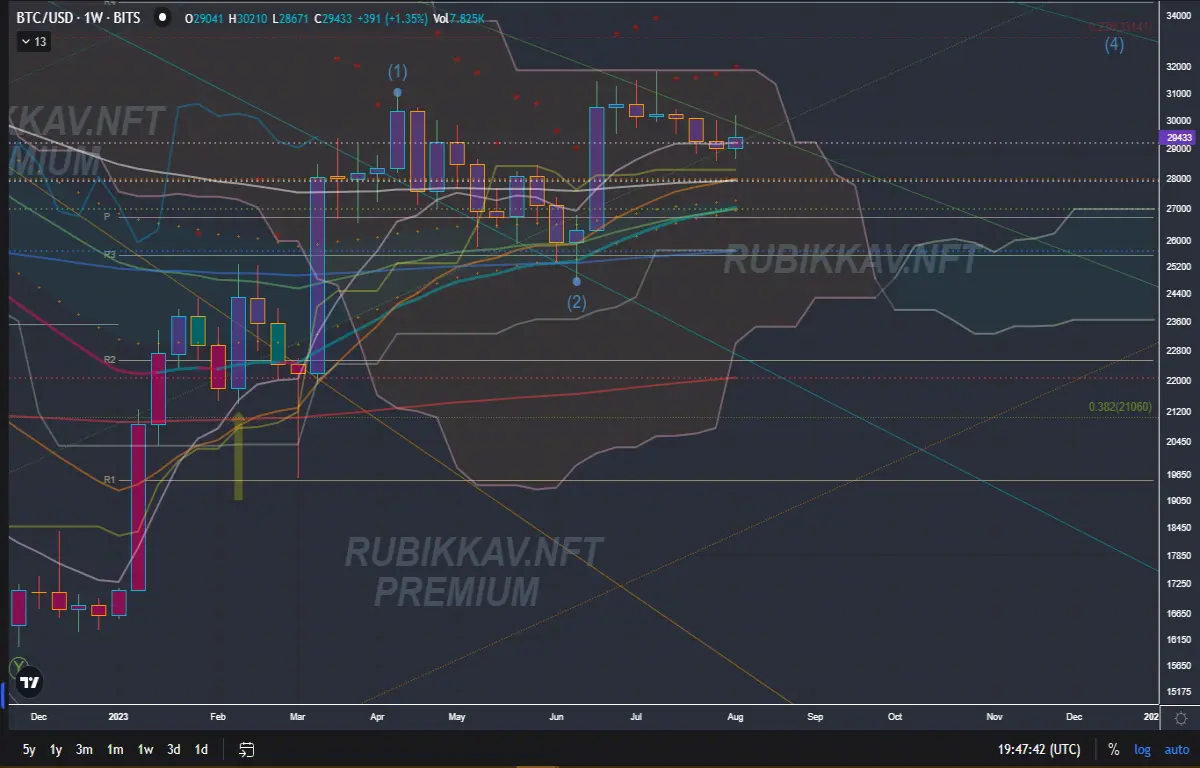Image resolution: width=1200 pixels, height=768 pixels.
Task: Click the Fibonacci label 0.382(21060)
Action: pos(1120,407)
